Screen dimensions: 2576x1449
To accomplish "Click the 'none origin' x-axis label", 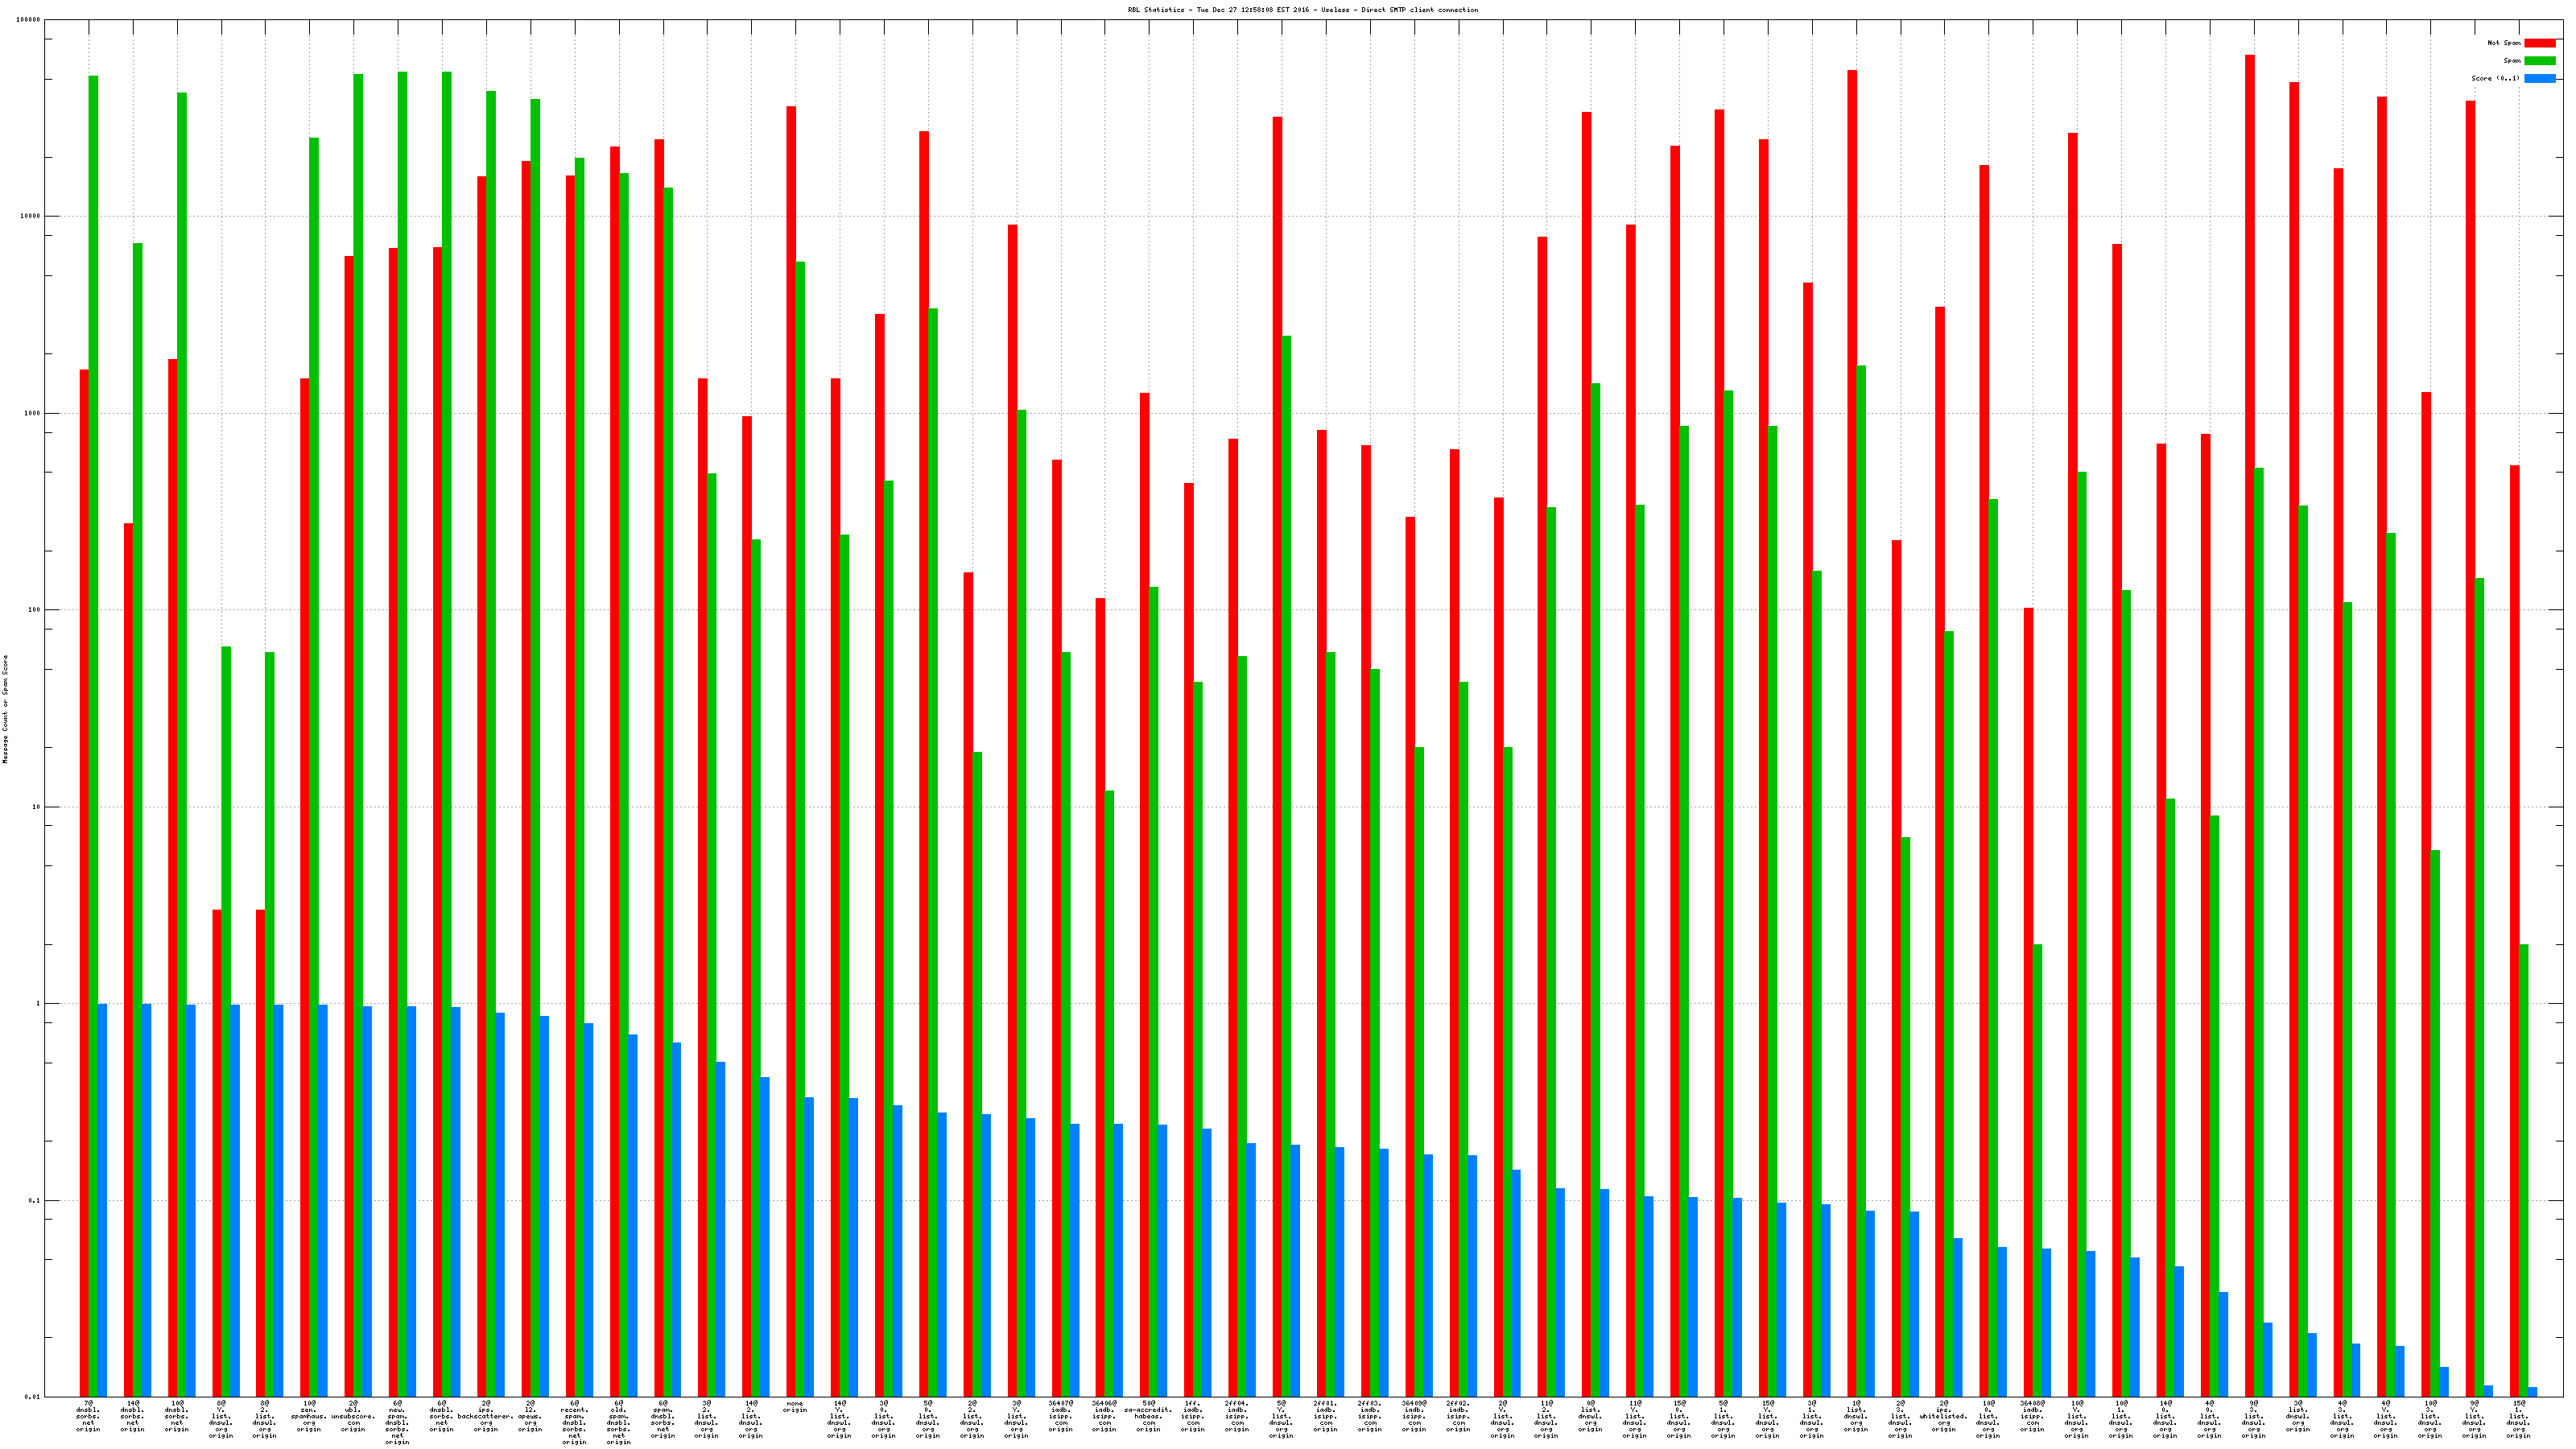I will [795, 1407].
